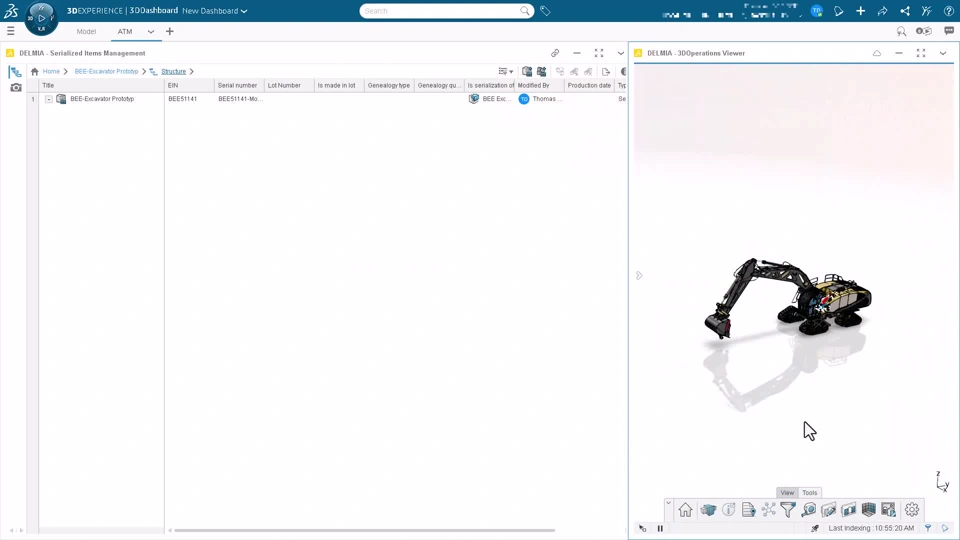Click the share arrow icon in top bar

tap(882, 10)
